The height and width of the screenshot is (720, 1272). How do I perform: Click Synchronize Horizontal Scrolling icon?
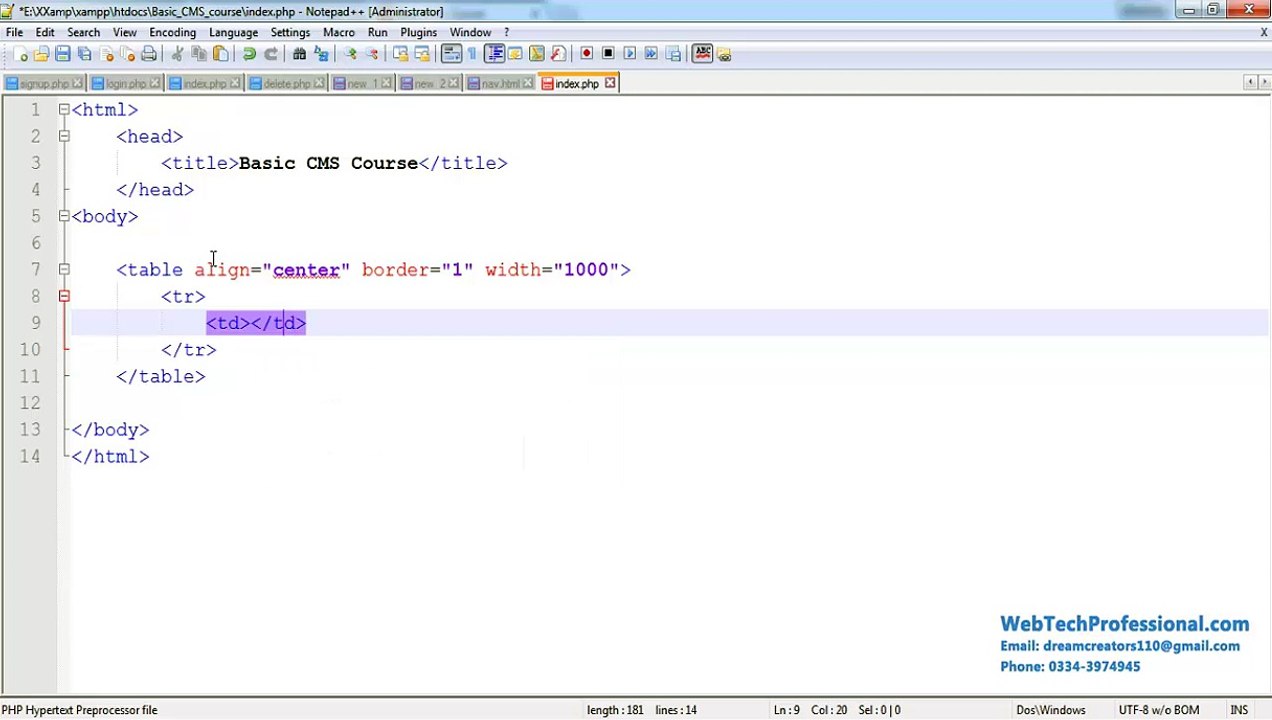pyautogui.click(x=422, y=54)
